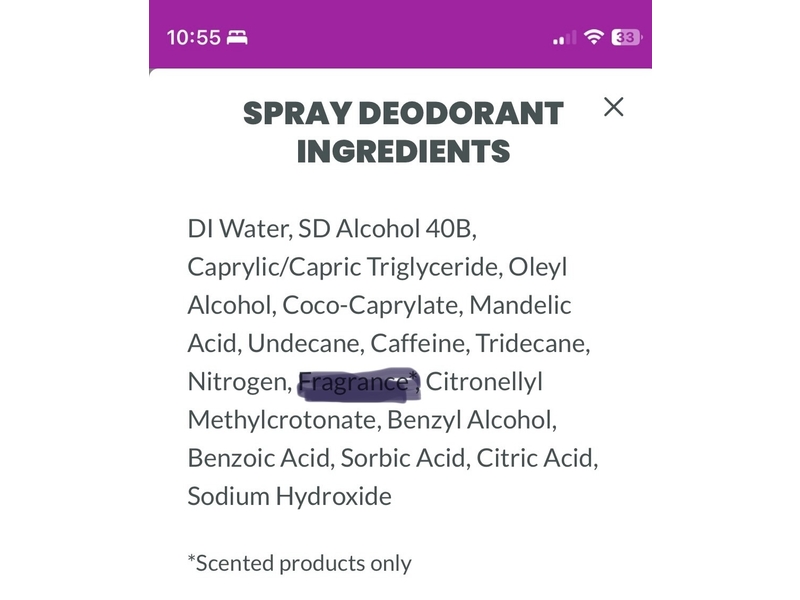Viewport: 800px width, 600px height.
Task: Tap the Benzoic Acid ingredient
Action: [260, 458]
